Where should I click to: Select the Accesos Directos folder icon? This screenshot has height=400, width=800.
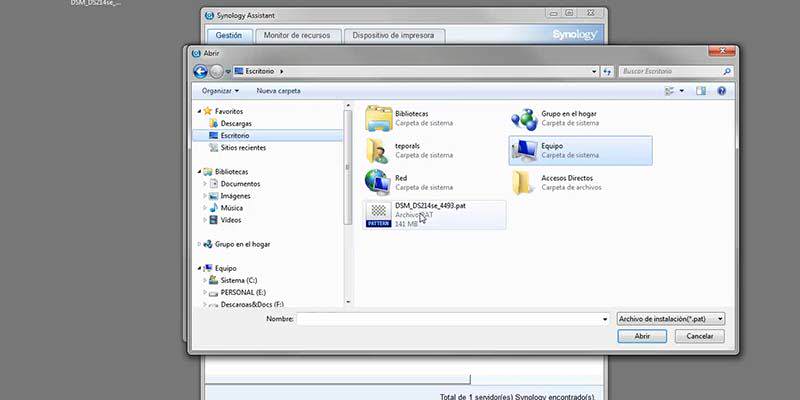pyautogui.click(x=523, y=183)
